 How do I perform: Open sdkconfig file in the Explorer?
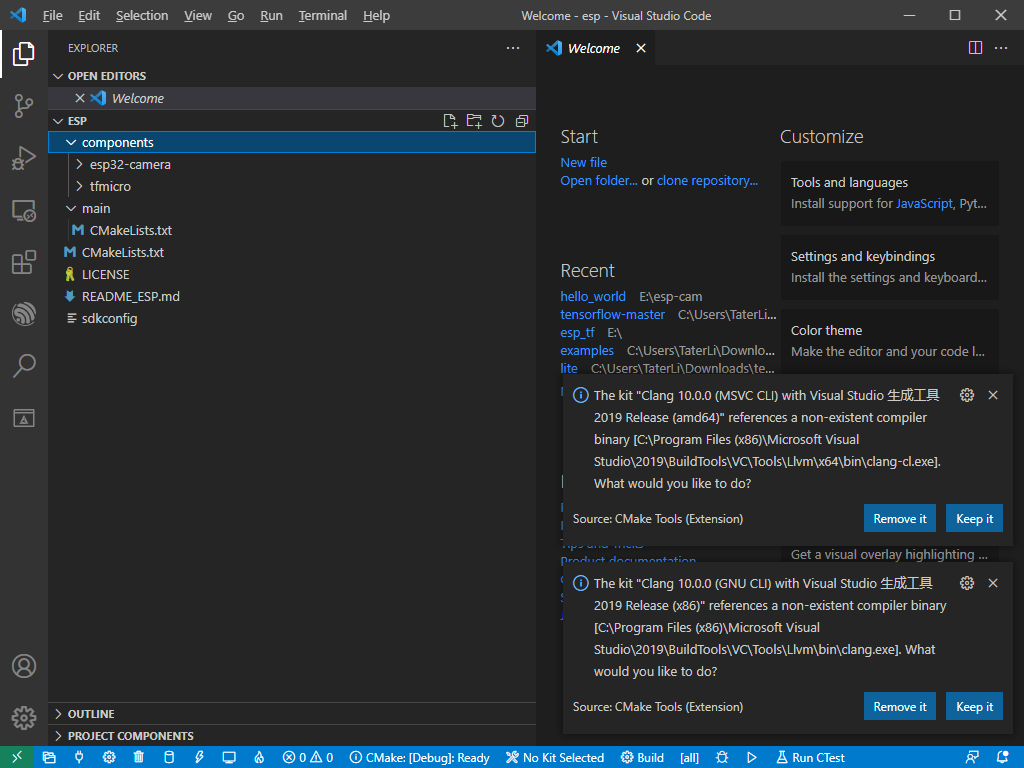tap(293, 318)
